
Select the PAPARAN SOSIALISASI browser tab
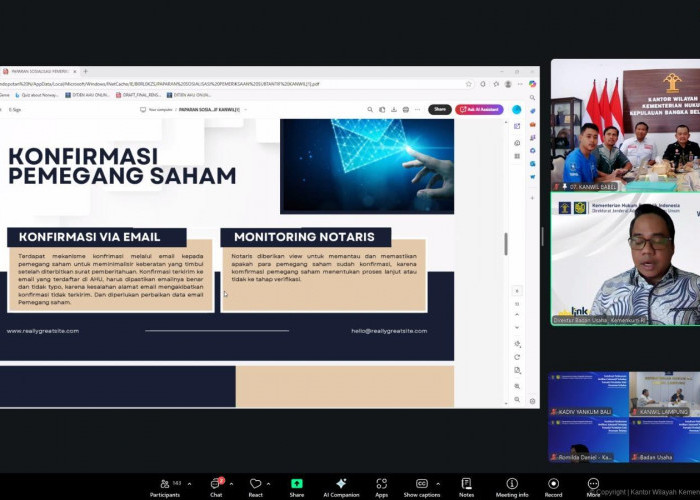(x=39, y=71)
